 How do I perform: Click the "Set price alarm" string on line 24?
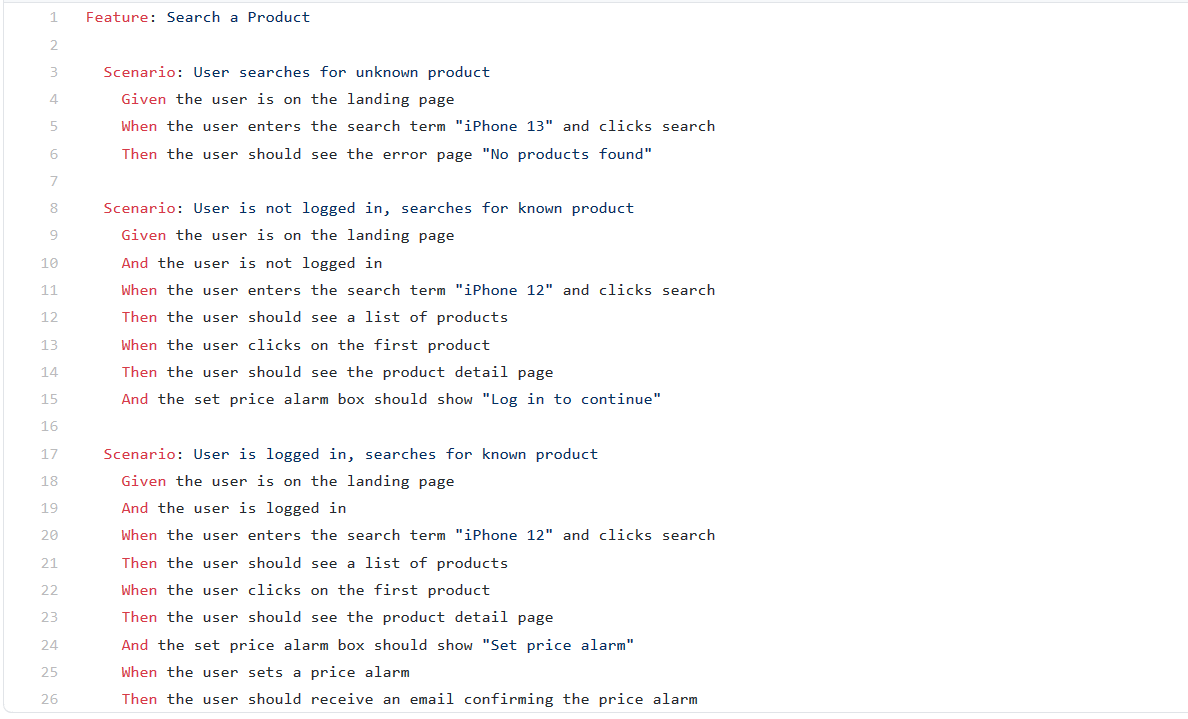(x=558, y=646)
